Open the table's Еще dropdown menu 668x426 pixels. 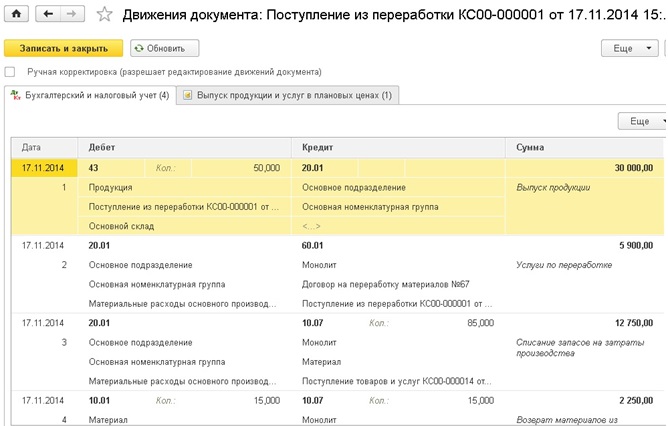[642, 121]
